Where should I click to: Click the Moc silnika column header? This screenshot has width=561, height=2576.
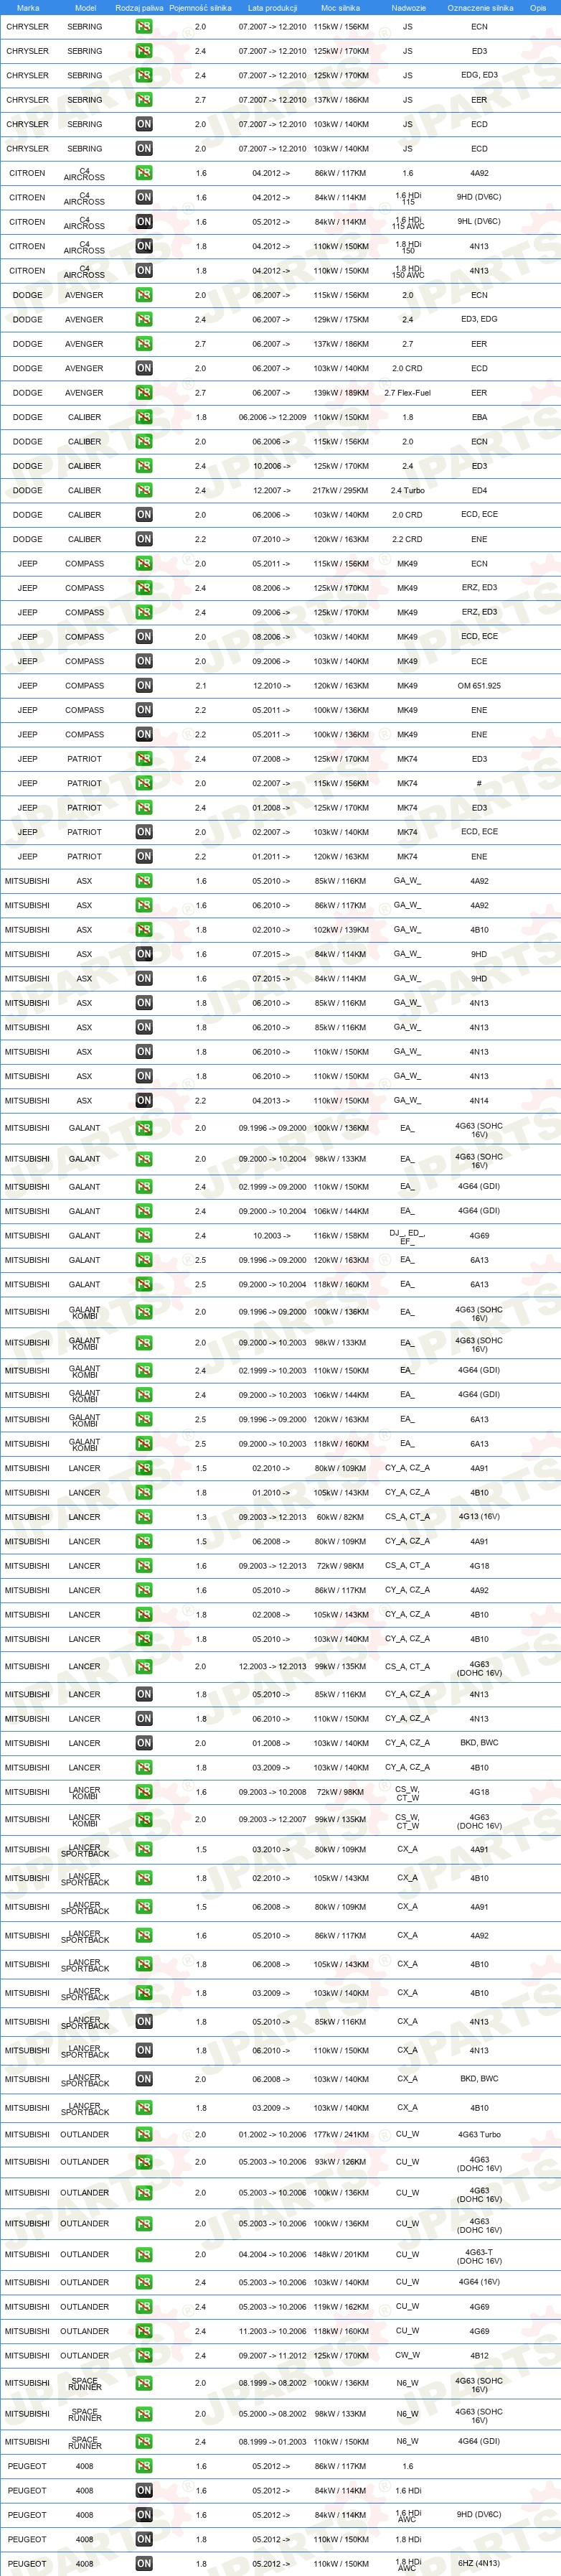tap(340, 7)
